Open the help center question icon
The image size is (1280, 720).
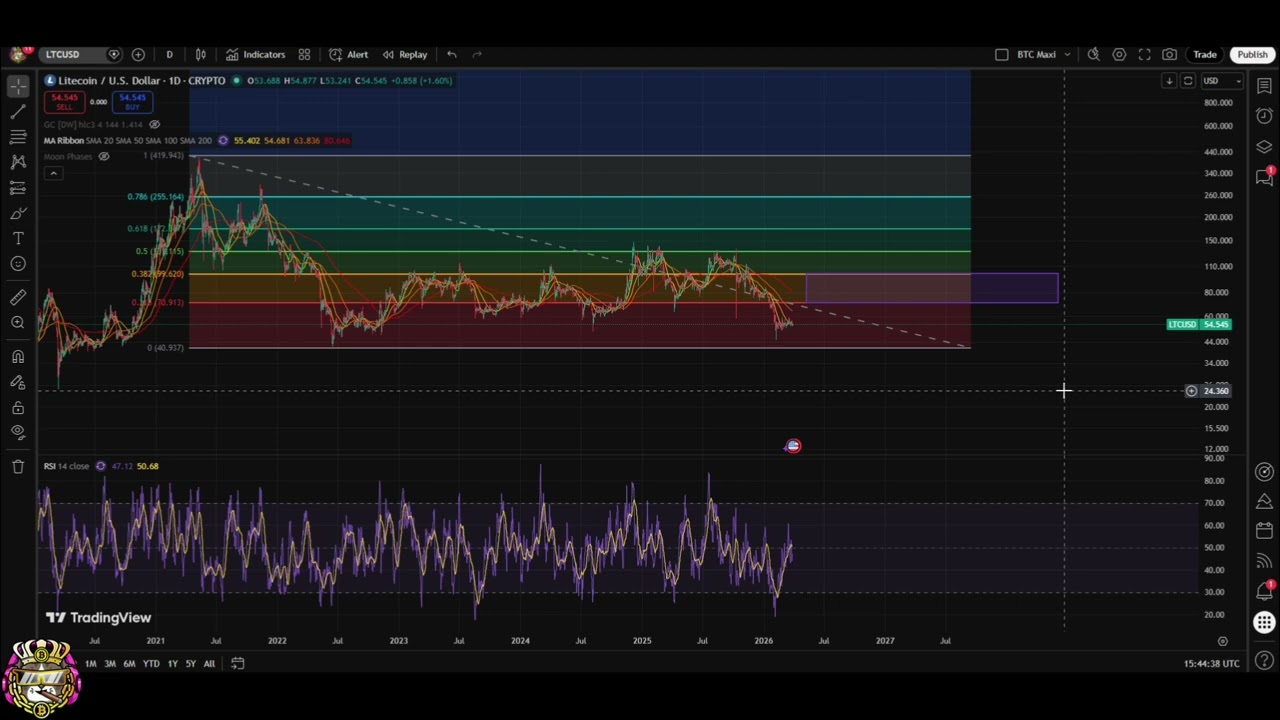tap(1264, 660)
